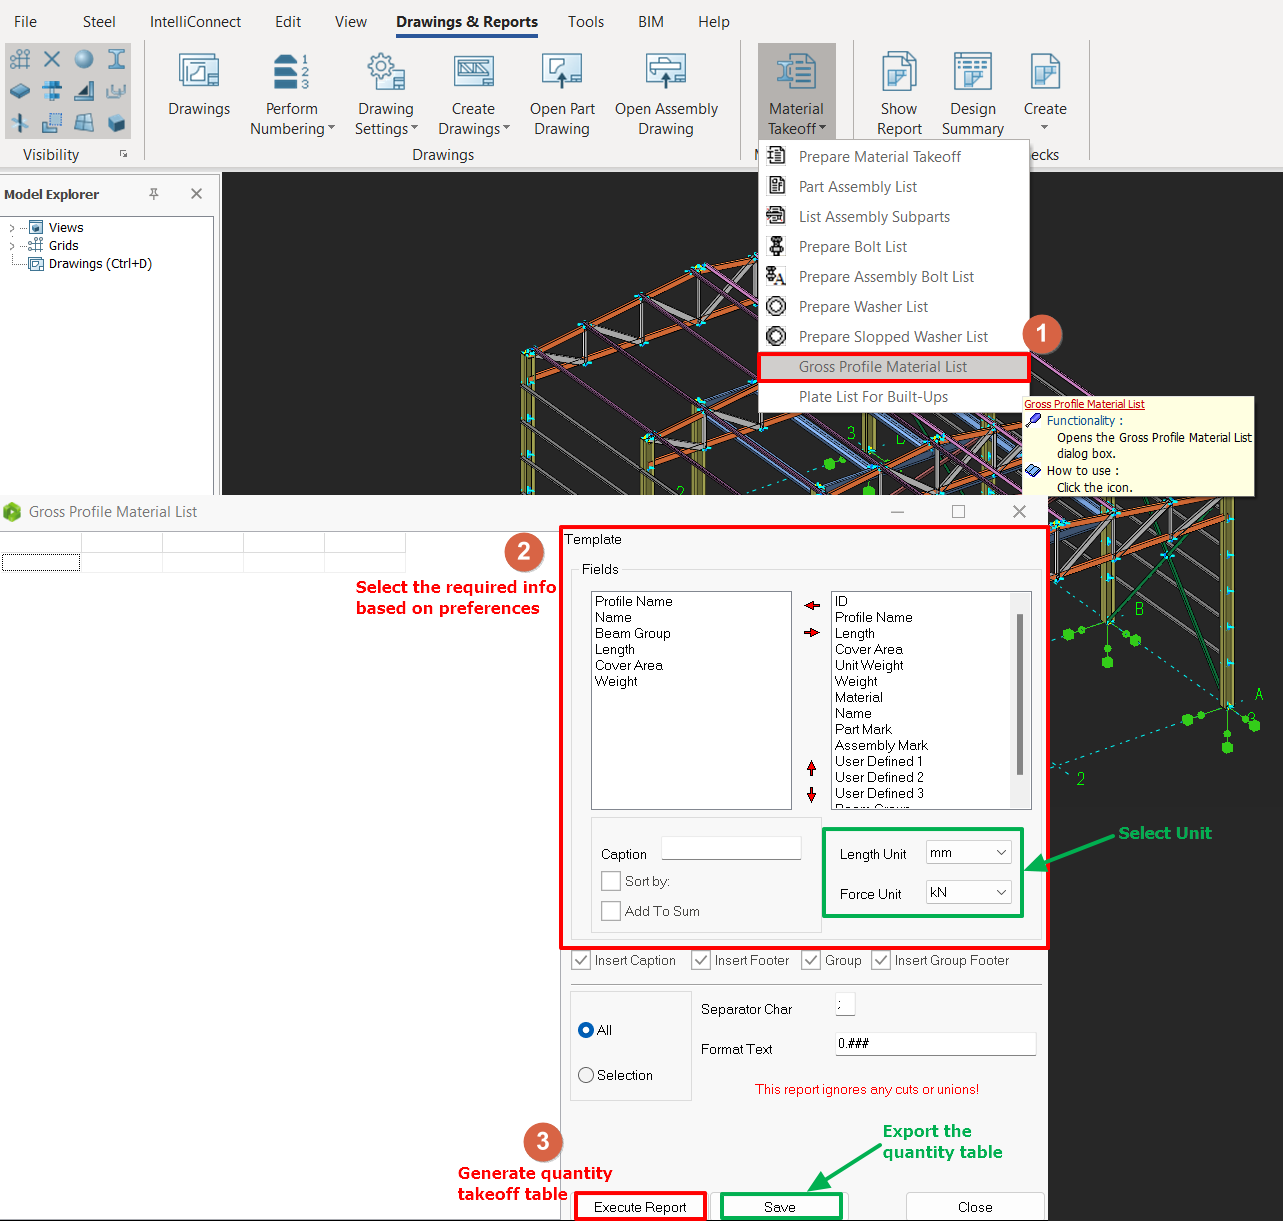Tick the Add To Sum checkbox
This screenshot has width=1283, height=1221.
(x=611, y=911)
